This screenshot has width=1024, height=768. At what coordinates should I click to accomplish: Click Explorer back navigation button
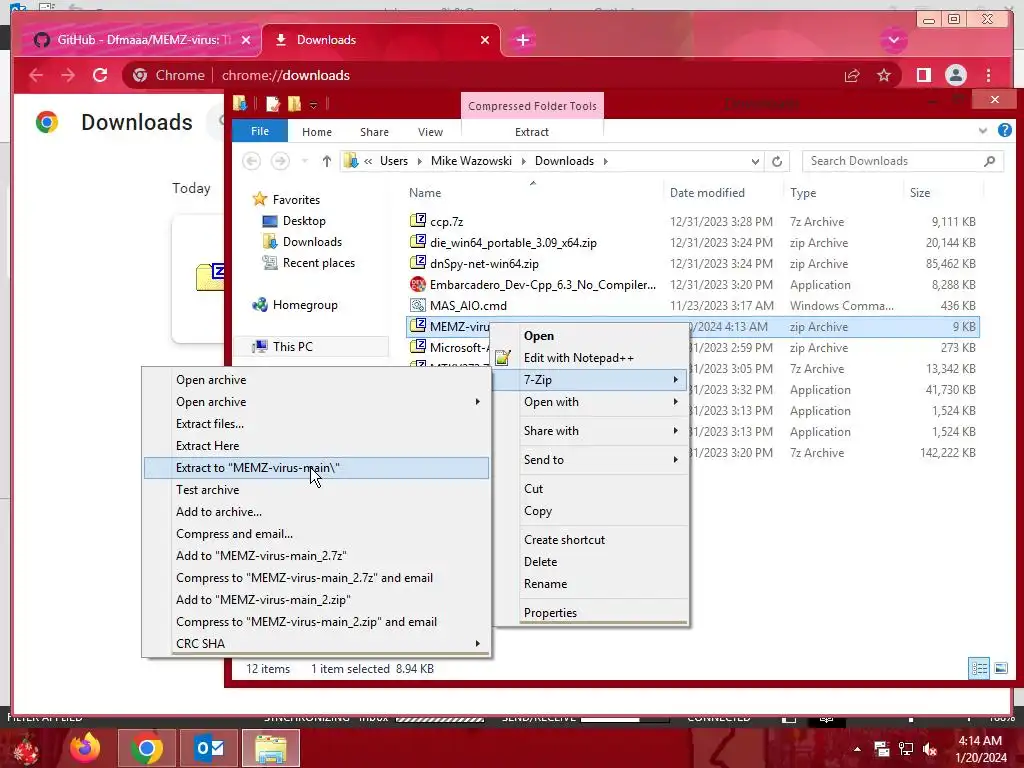point(251,161)
